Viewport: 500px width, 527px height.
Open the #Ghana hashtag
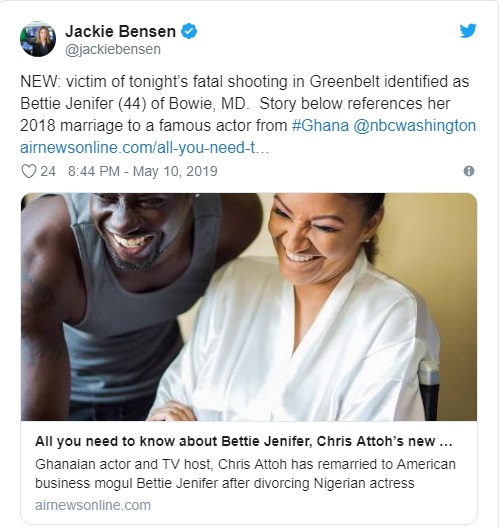(320, 125)
